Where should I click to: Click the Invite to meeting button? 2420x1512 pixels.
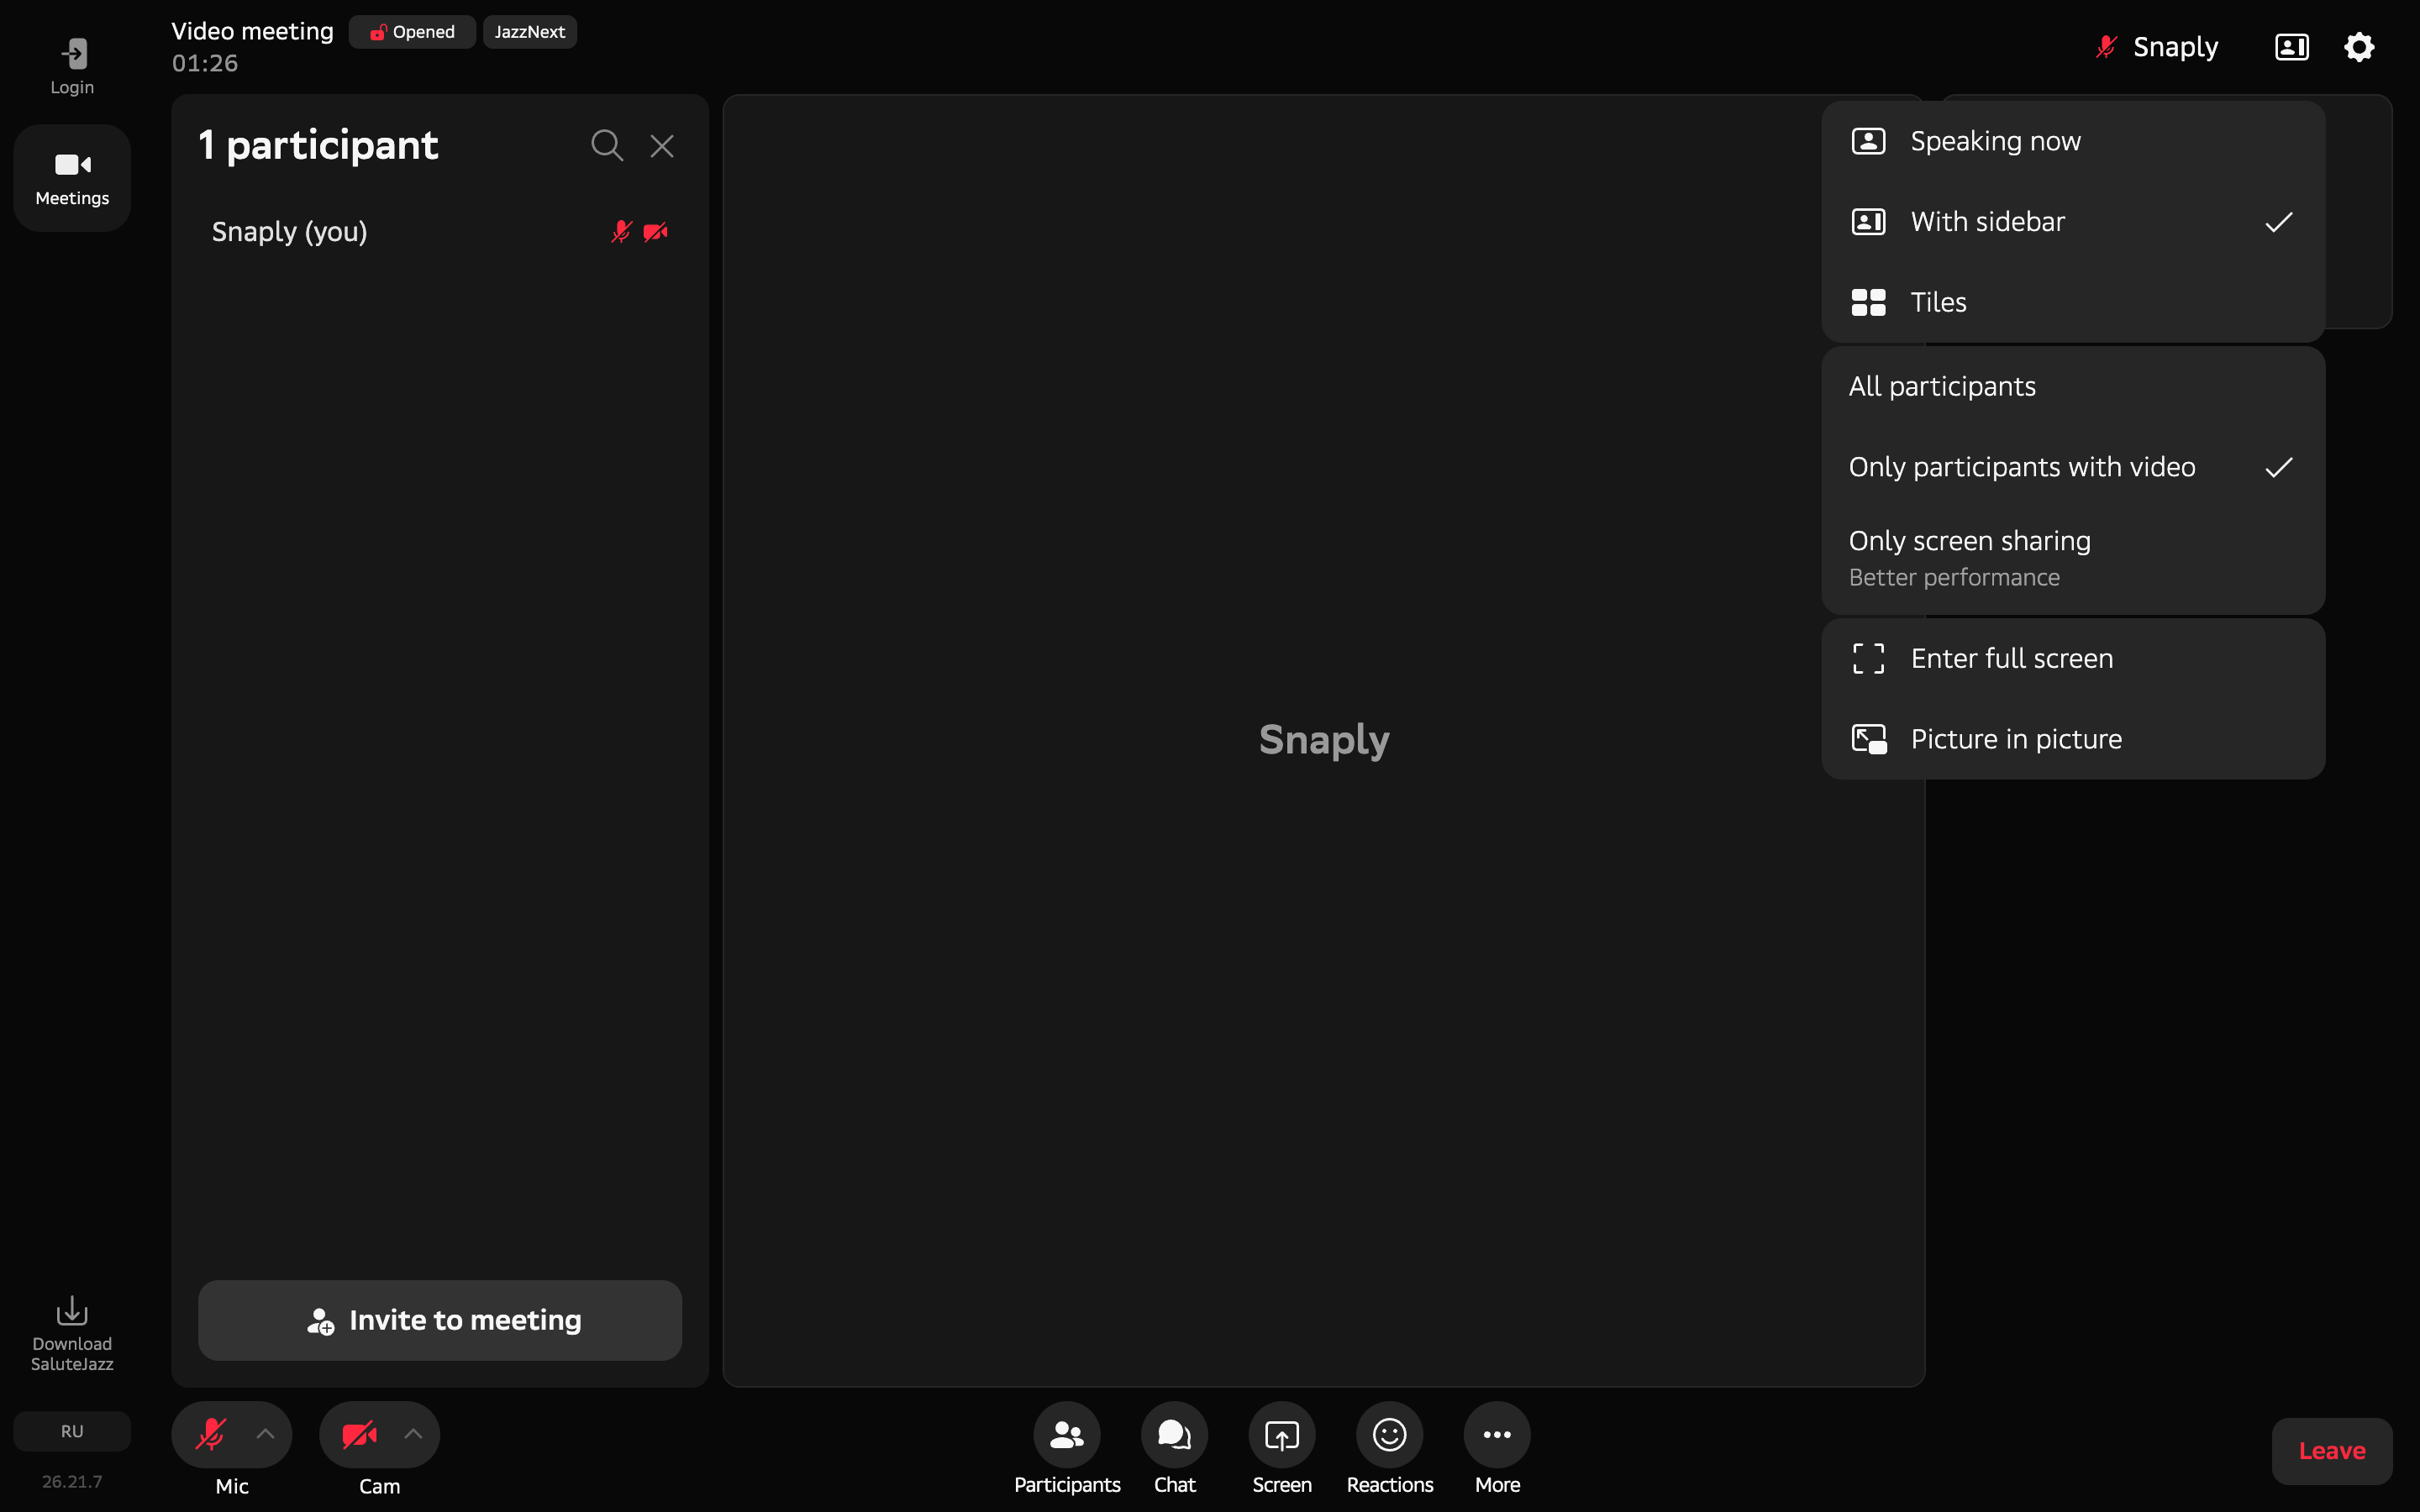point(440,1320)
